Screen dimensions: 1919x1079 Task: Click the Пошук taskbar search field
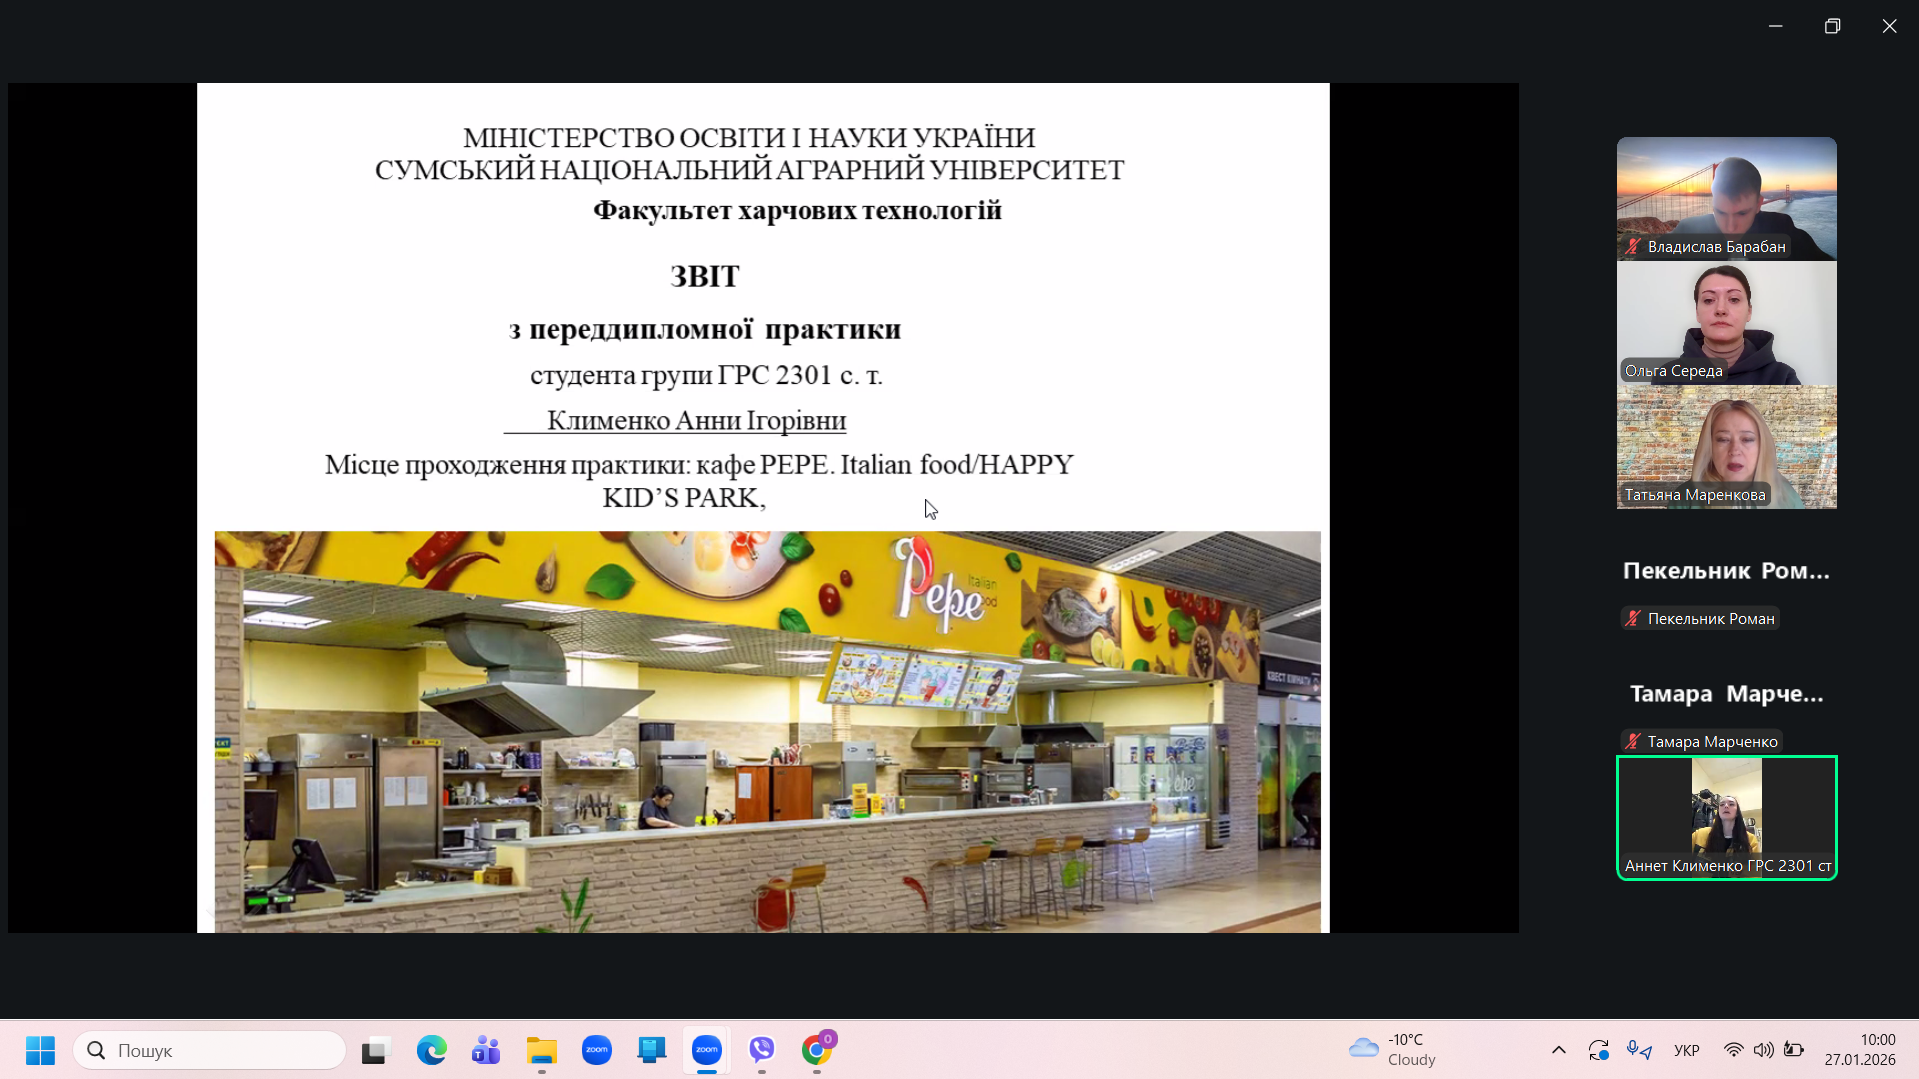pos(210,1050)
